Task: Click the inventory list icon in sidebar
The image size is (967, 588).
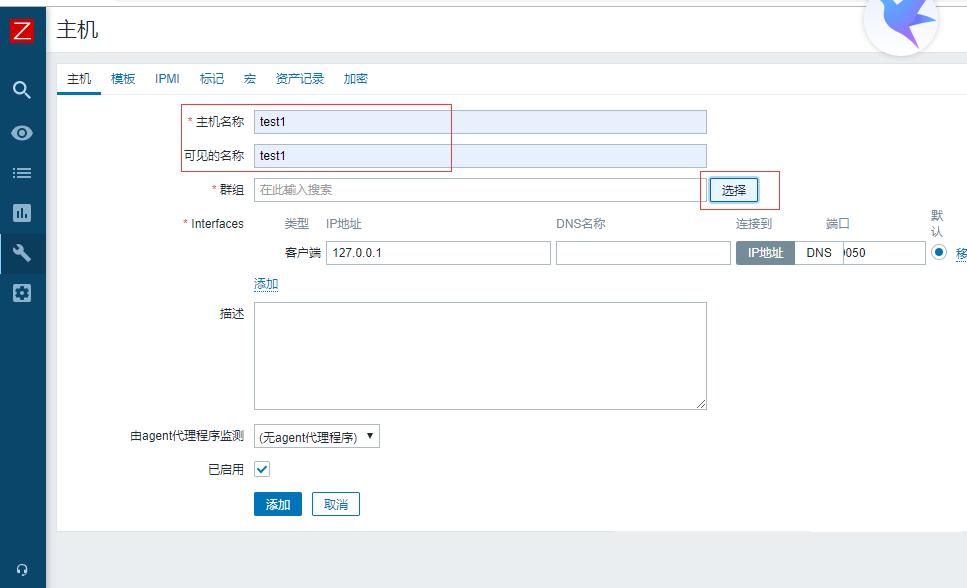Action: [22, 171]
